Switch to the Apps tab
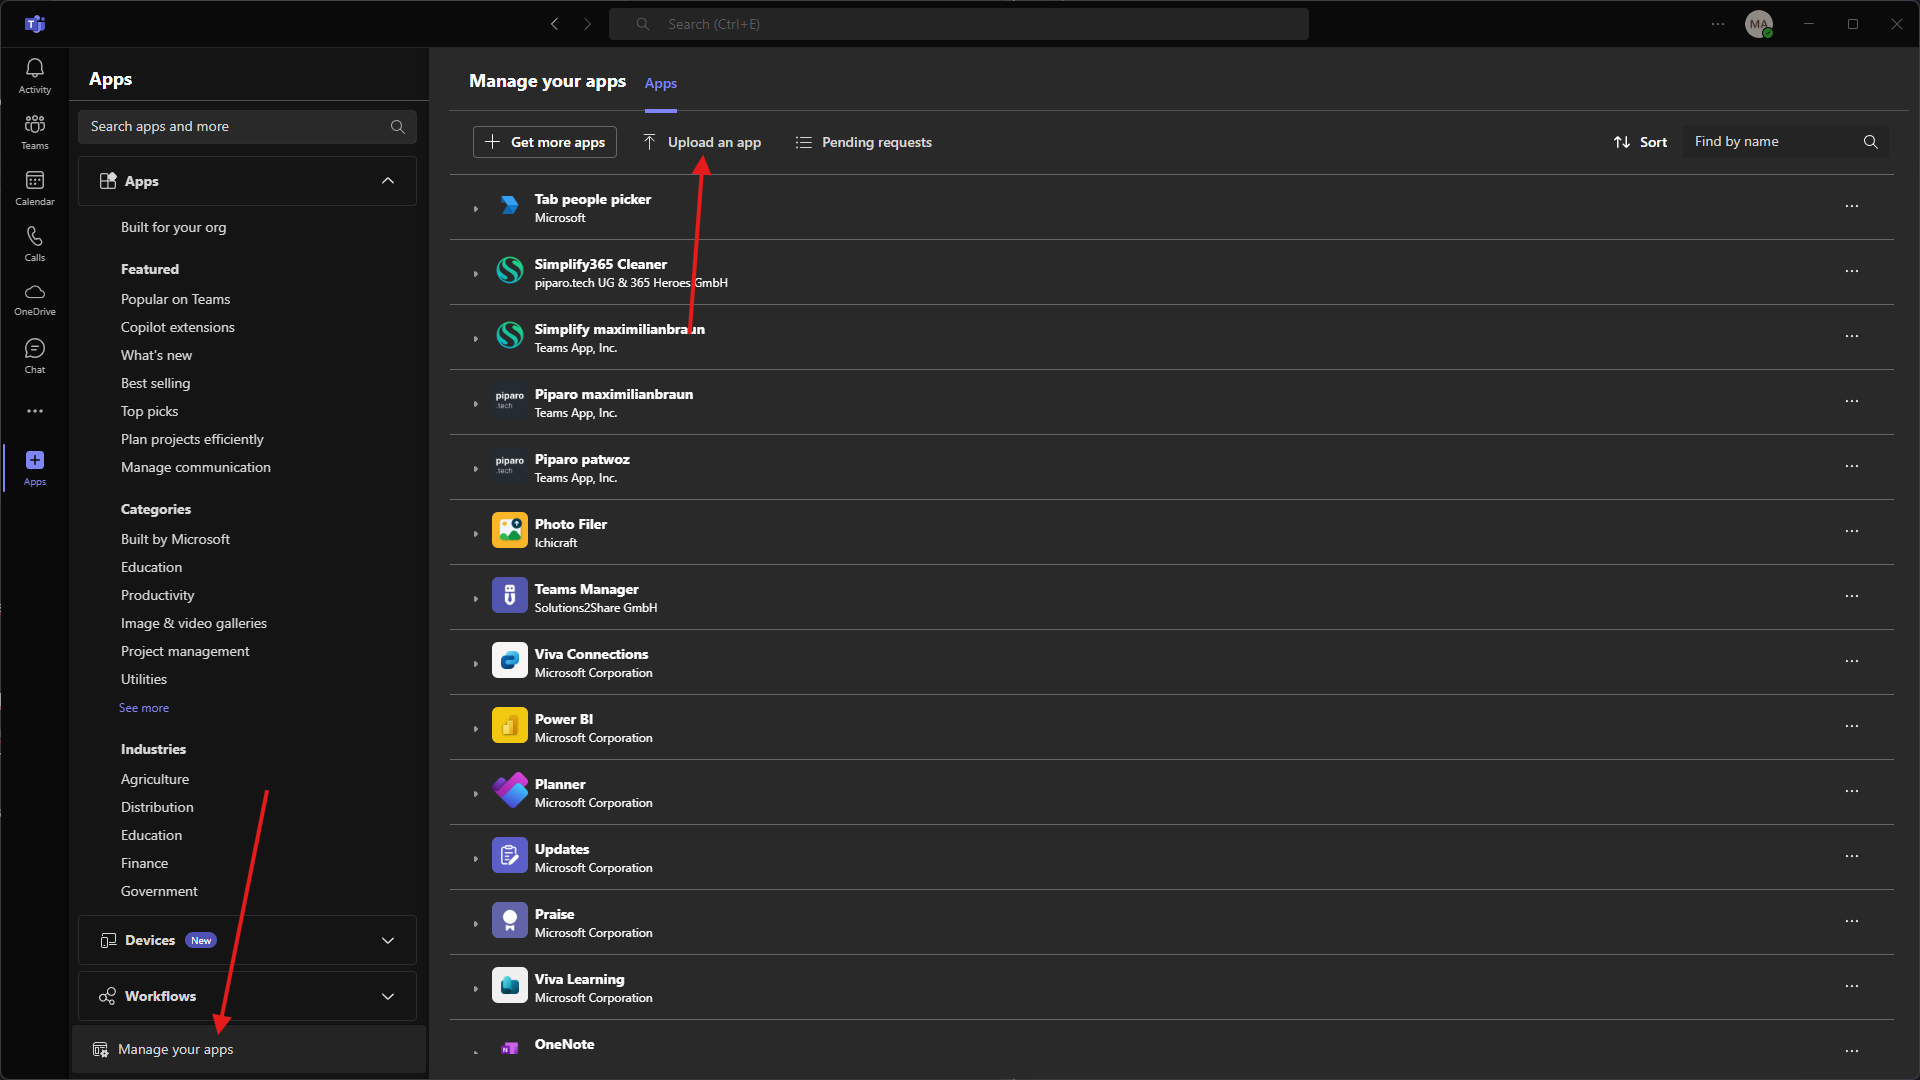The height and width of the screenshot is (1080, 1920). (x=661, y=84)
